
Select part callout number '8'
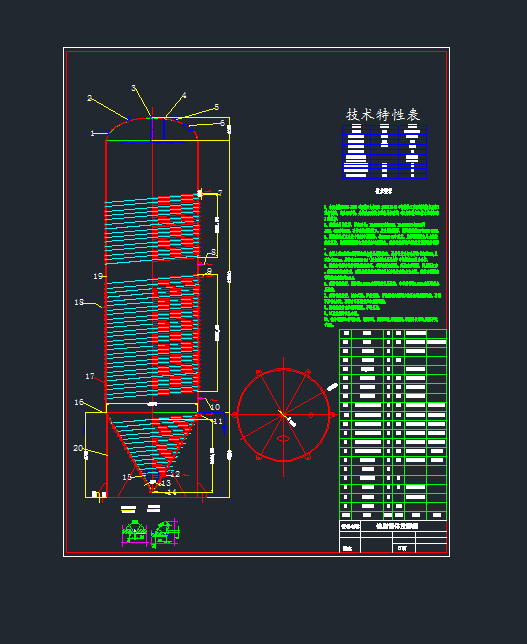[213, 252]
